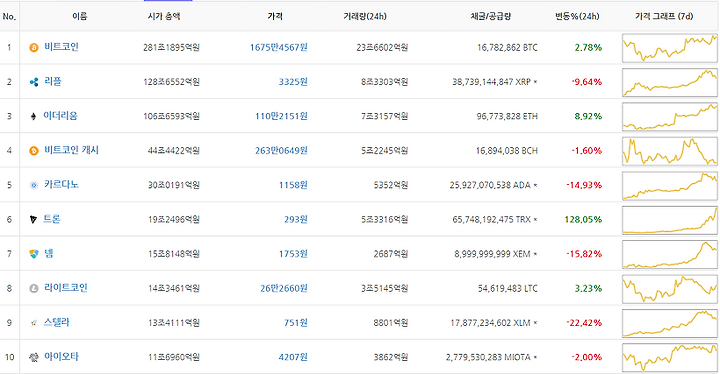Open the 비트코인 캐시 coin page
Image resolution: width=720 pixels, height=374 pixels.
coord(71,150)
